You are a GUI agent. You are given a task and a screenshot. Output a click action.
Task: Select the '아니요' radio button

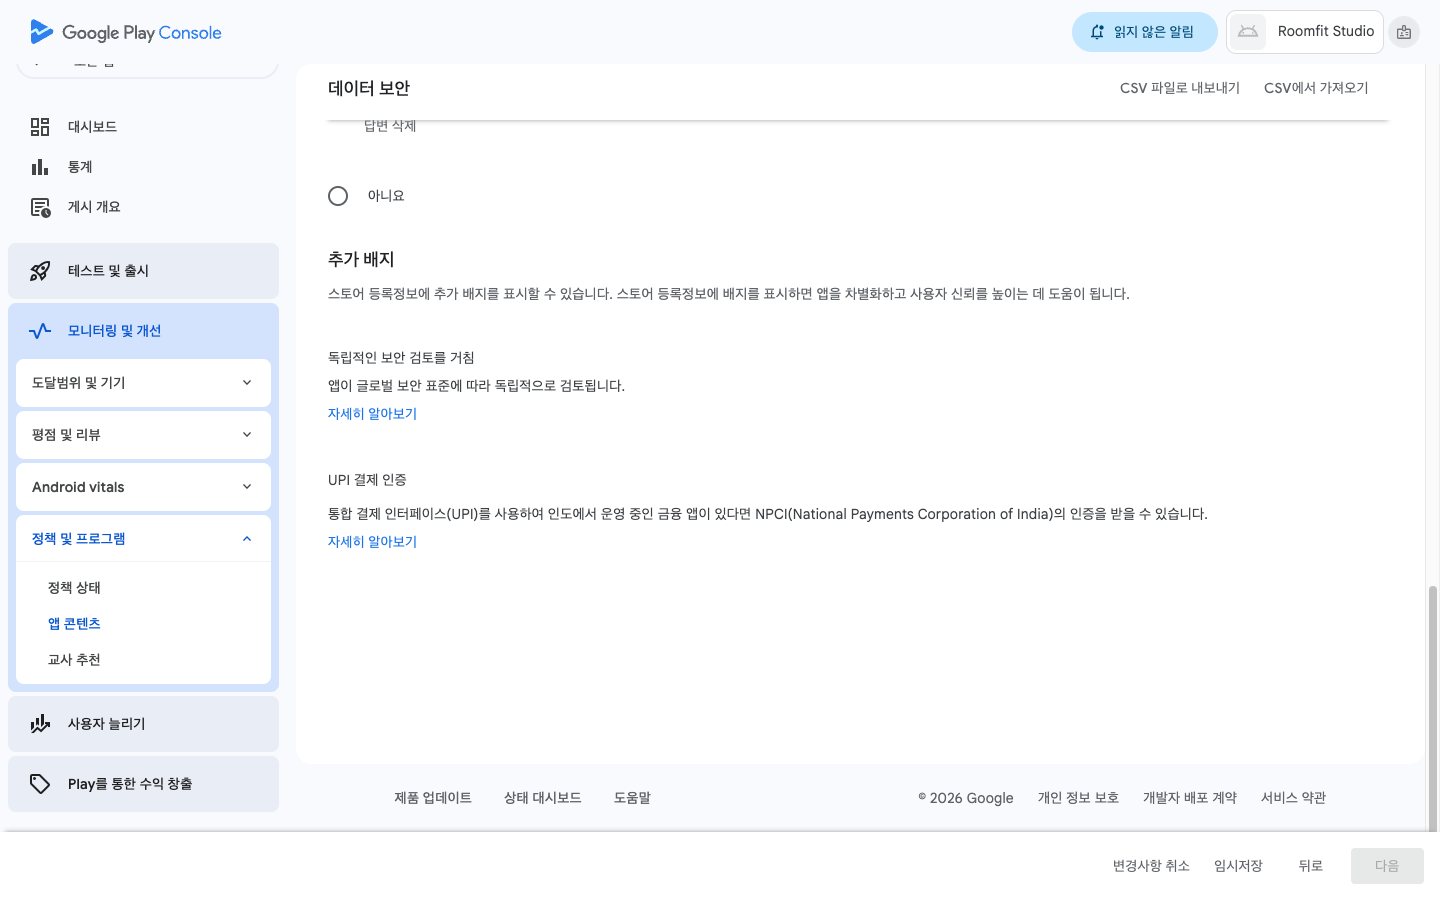[x=338, y=196]
